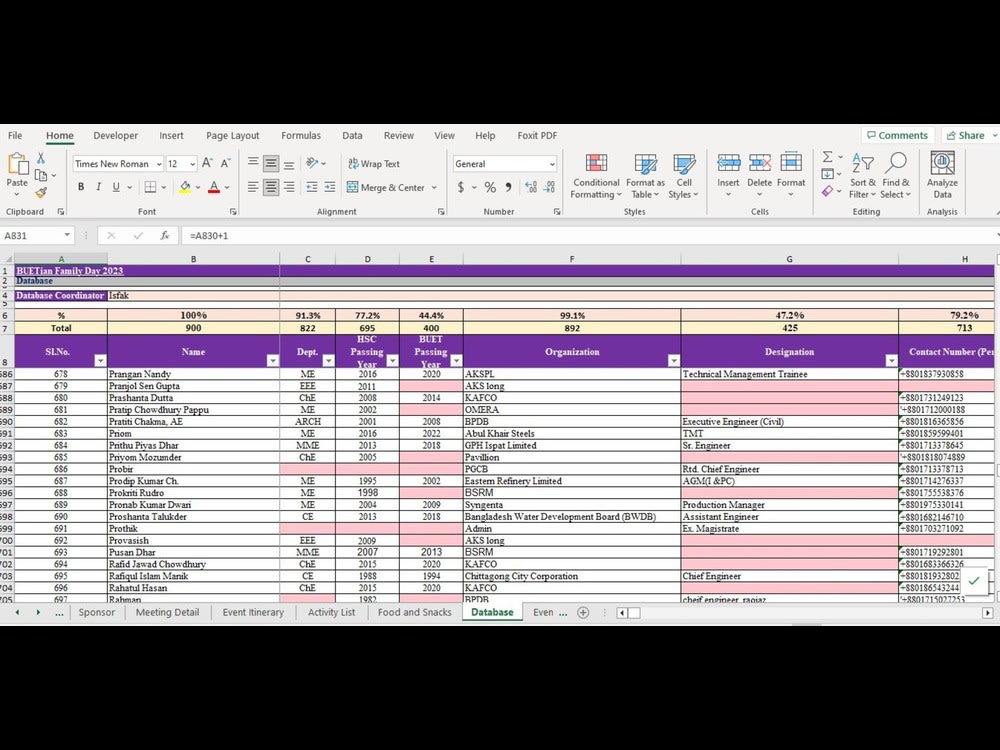This screenshot has height=750, width=1000.
Task: Apply the Borders button
Action: (151, 187)
